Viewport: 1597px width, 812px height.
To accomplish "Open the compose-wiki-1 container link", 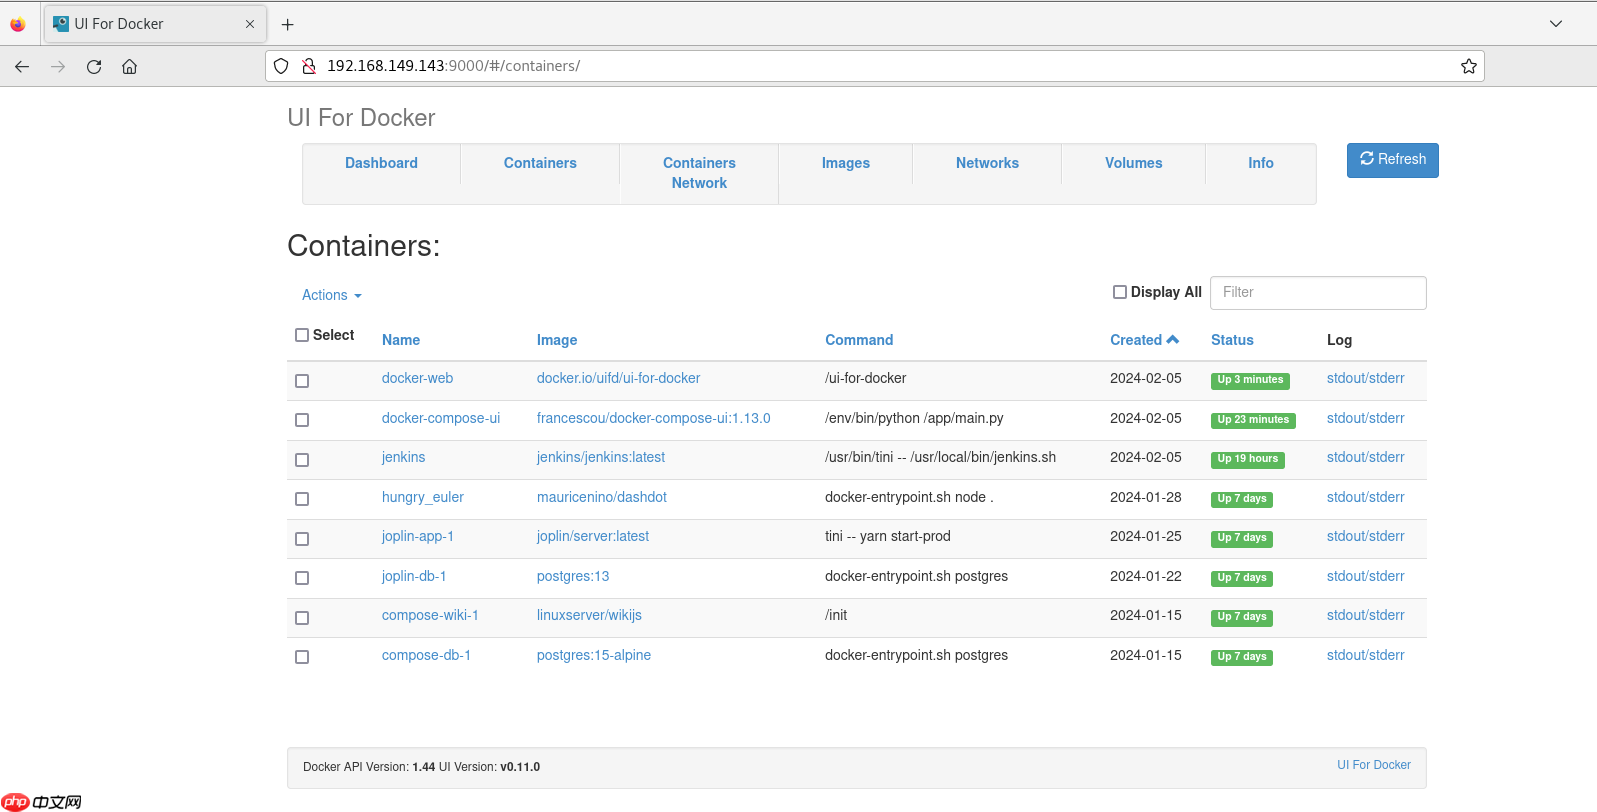I will [430, 615].
